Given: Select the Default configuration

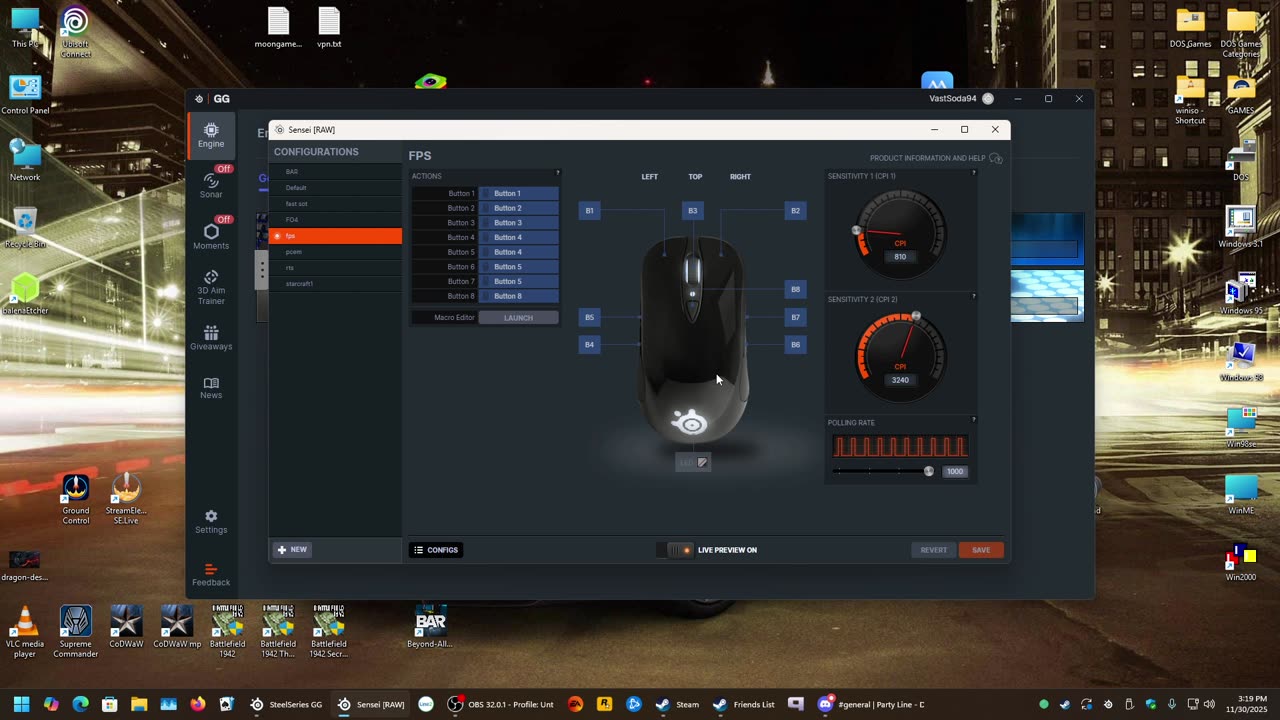Looking at the screenshot, I should 336,188.
